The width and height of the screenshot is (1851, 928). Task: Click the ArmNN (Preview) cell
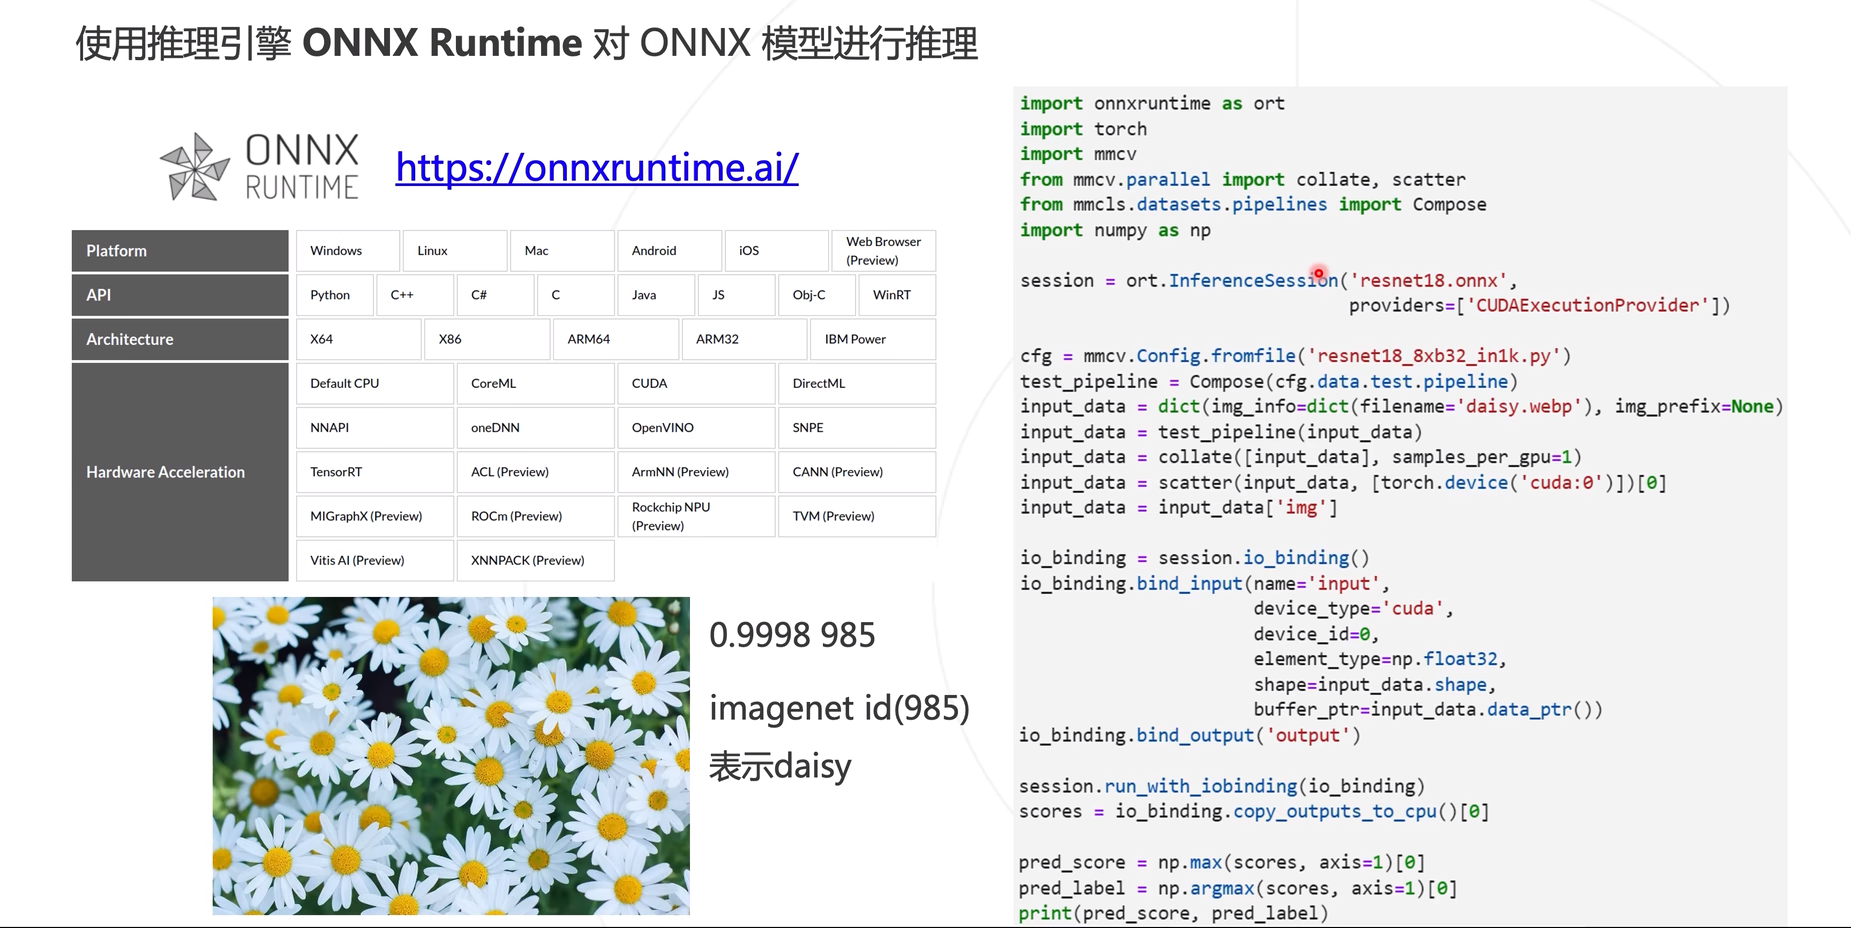point(696,472)
